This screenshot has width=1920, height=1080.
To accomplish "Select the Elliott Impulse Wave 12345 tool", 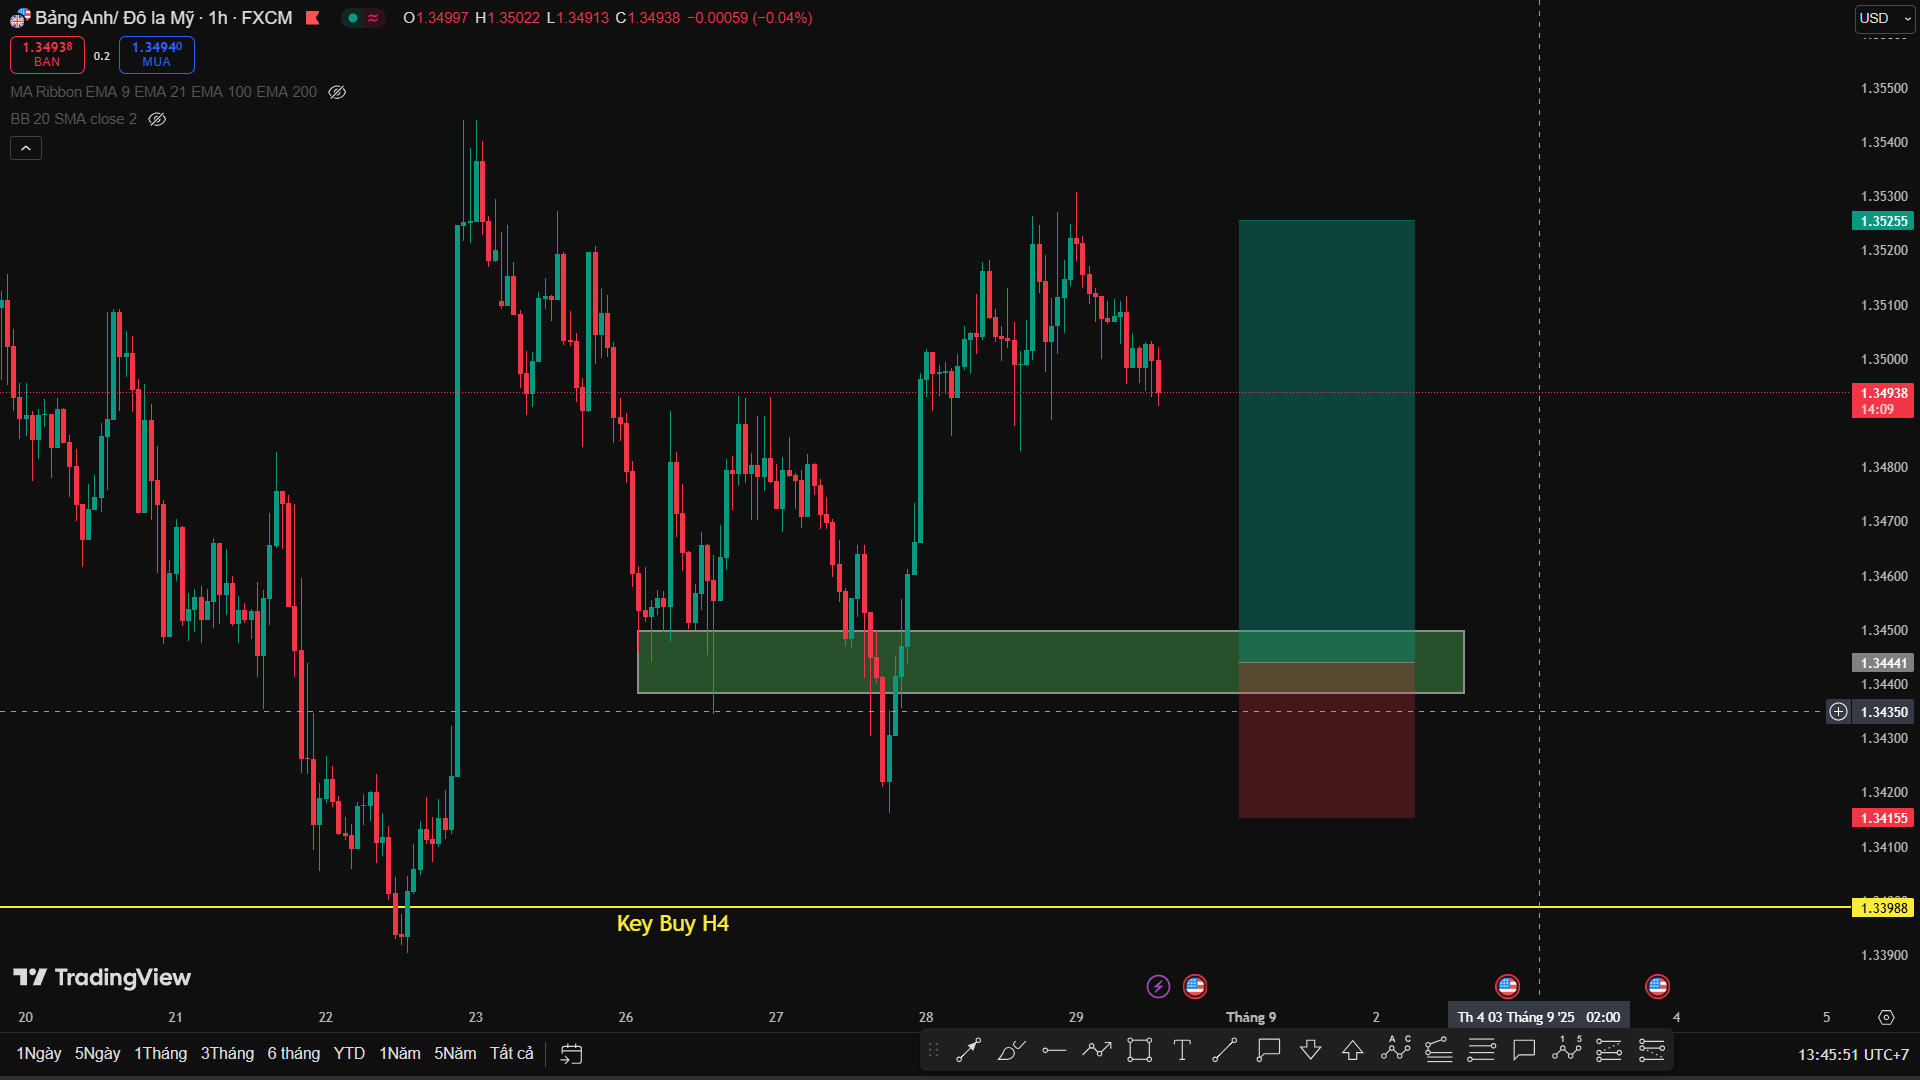I will pos(1567,1050).
